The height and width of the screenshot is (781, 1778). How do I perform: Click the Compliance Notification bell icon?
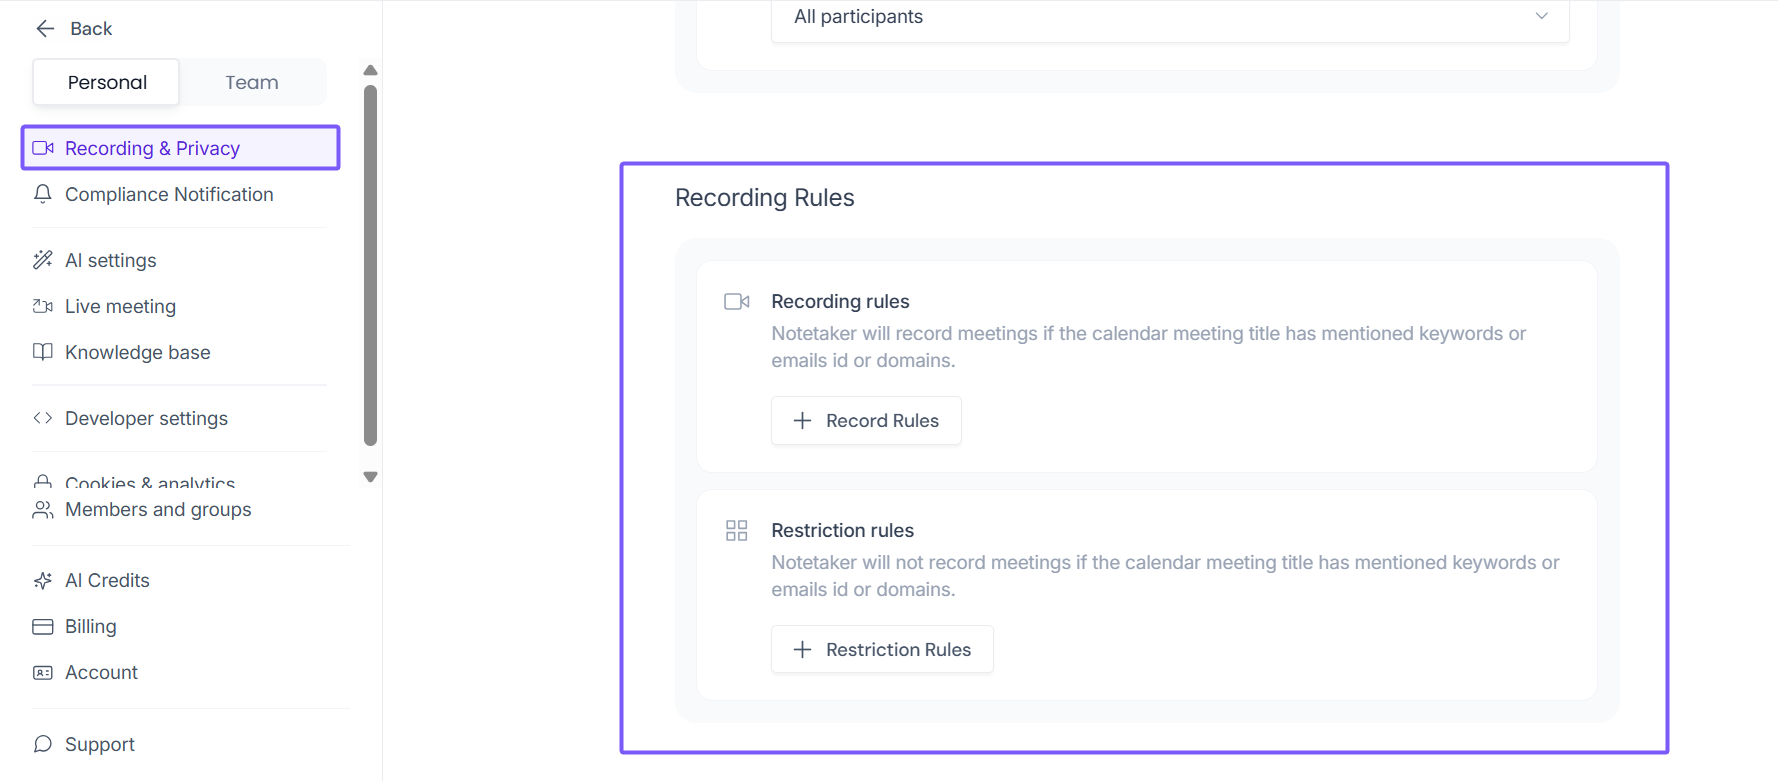[43, 194]
